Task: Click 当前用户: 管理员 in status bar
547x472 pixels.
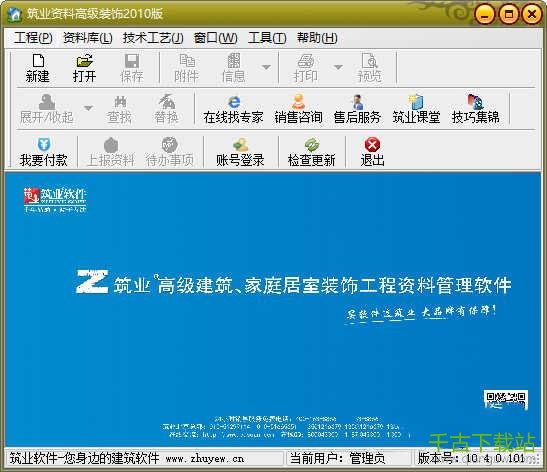Action: [x=337, y=458]
